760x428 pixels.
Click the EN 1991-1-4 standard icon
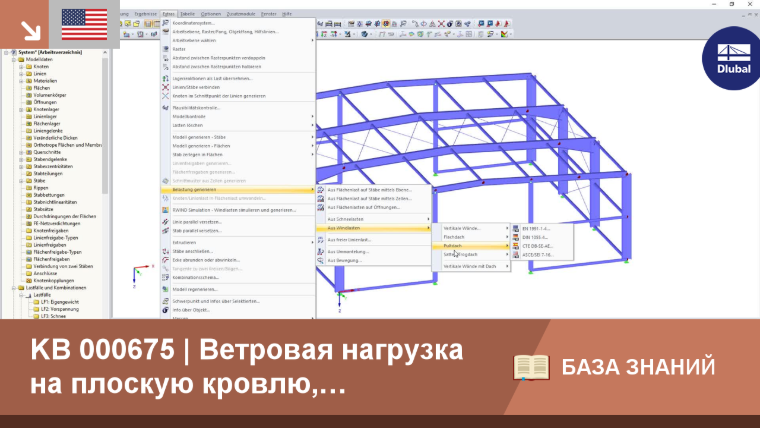[516, 228]
